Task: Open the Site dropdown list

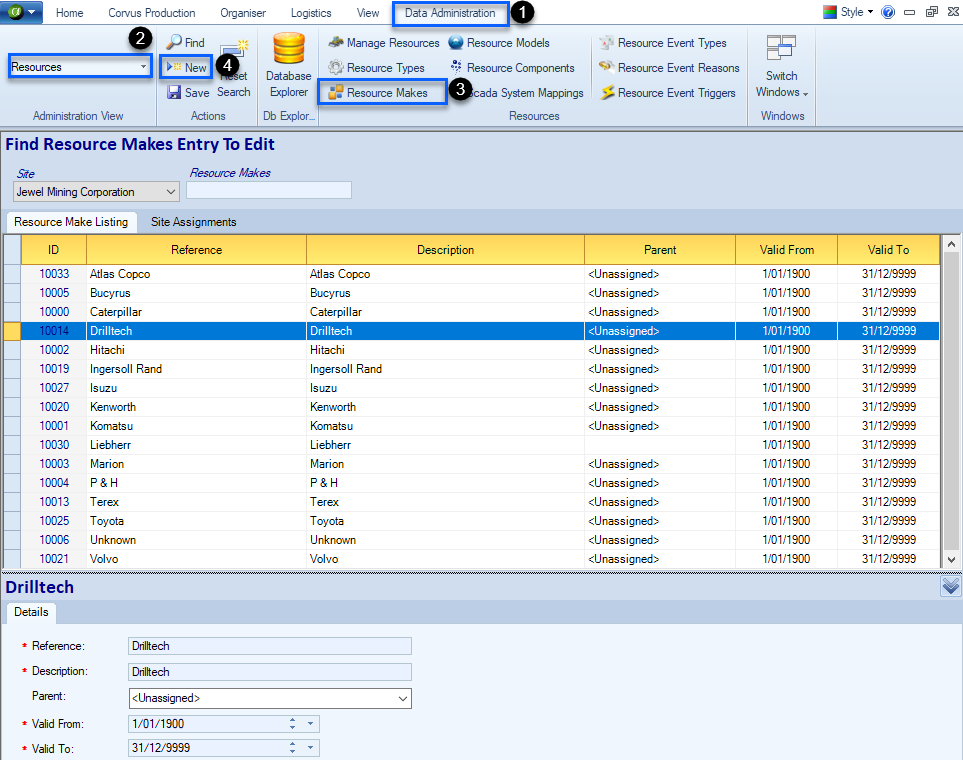Action: click(171, 192)
